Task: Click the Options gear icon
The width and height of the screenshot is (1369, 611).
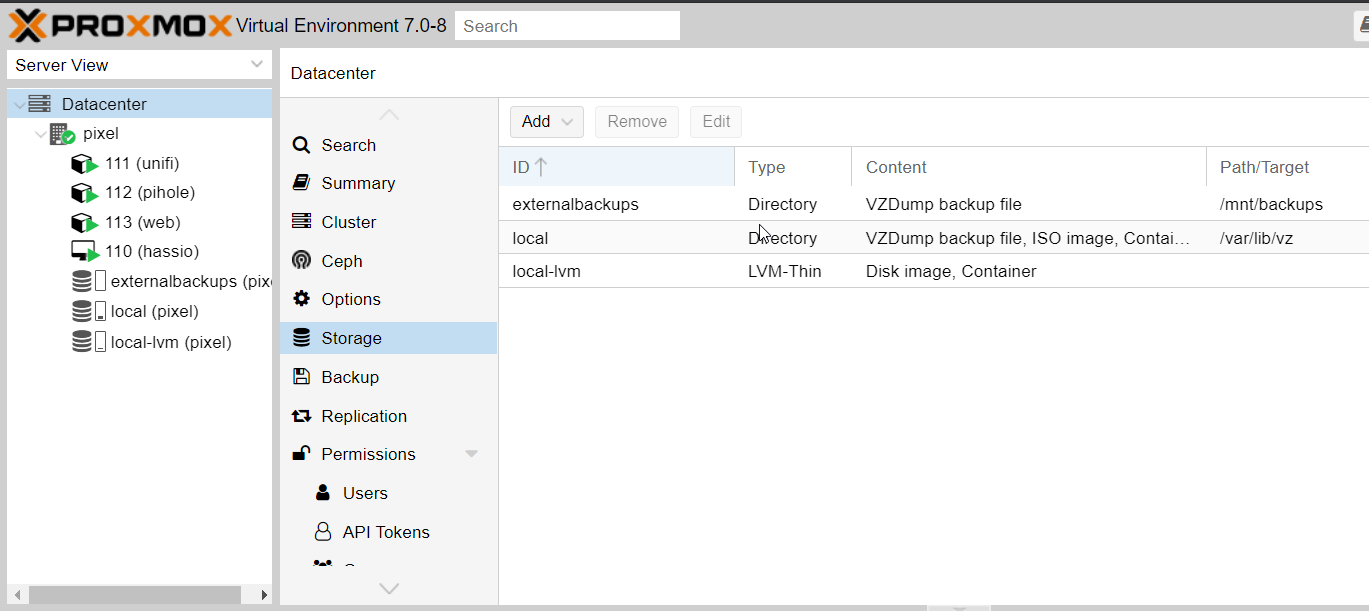Action: [301, 299]
